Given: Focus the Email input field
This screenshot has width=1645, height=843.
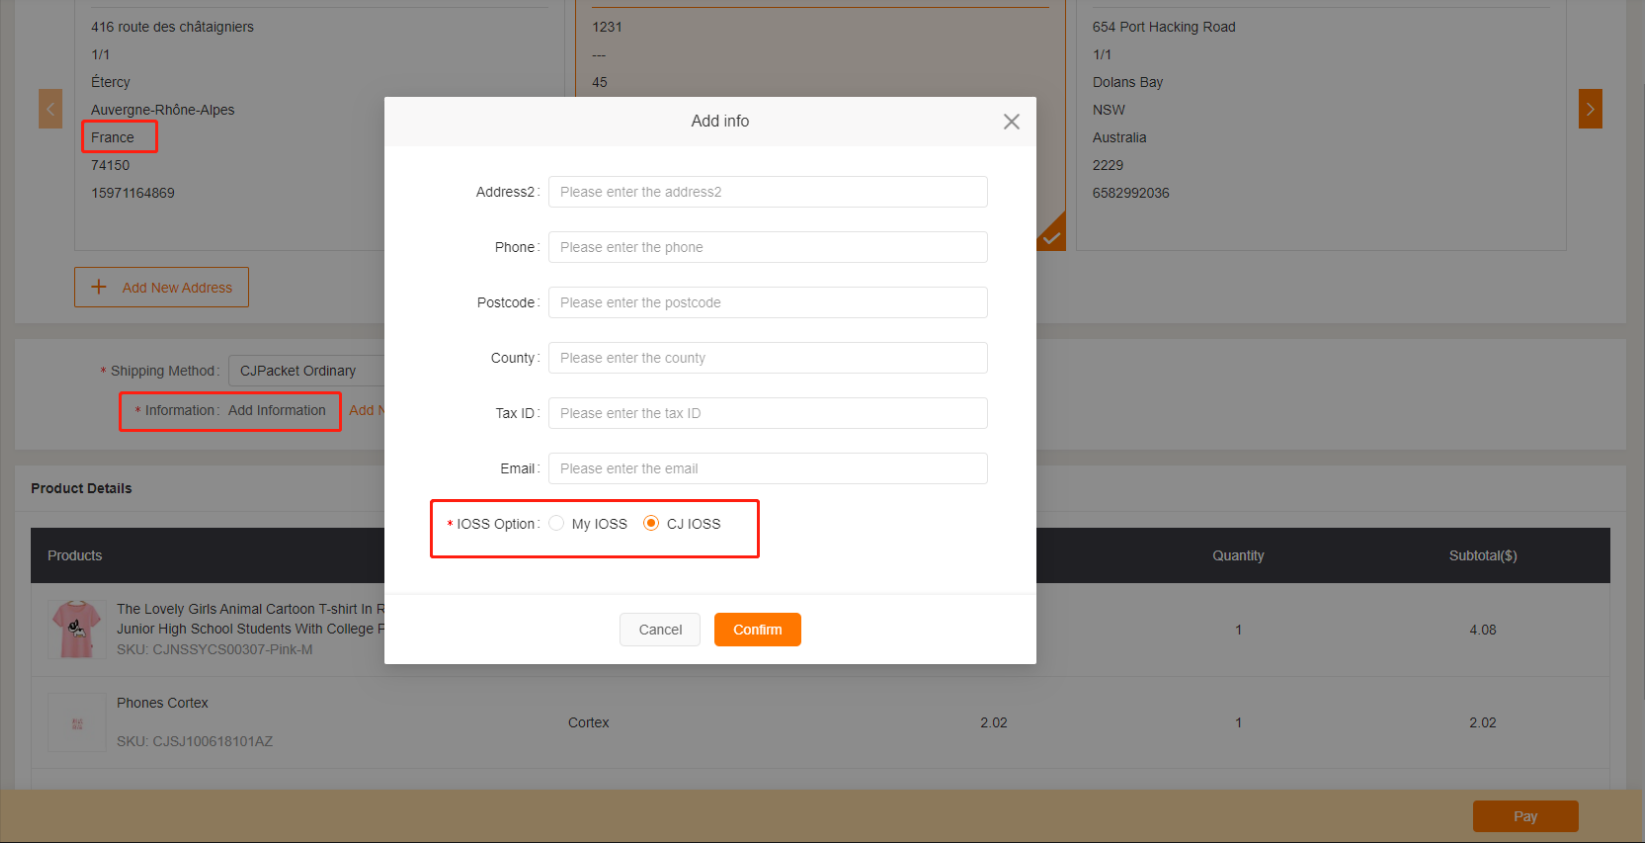Looking at the screenshot, I should [767, 469].
